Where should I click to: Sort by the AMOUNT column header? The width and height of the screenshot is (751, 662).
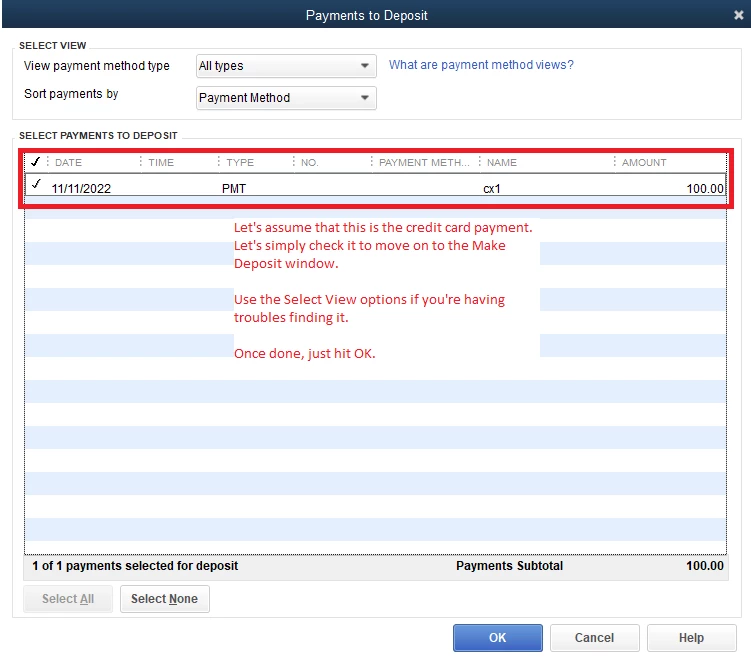point(644,162)
